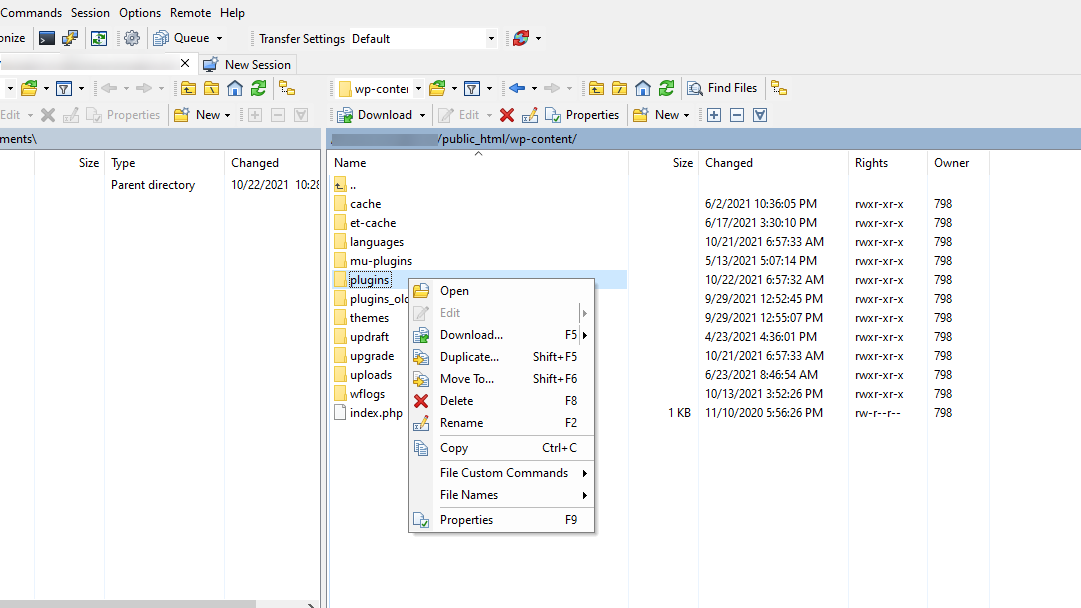Choose Rename in the context menu
Image resolution: width=1081 pixels, height=608 pixels.
click(501, 423)
